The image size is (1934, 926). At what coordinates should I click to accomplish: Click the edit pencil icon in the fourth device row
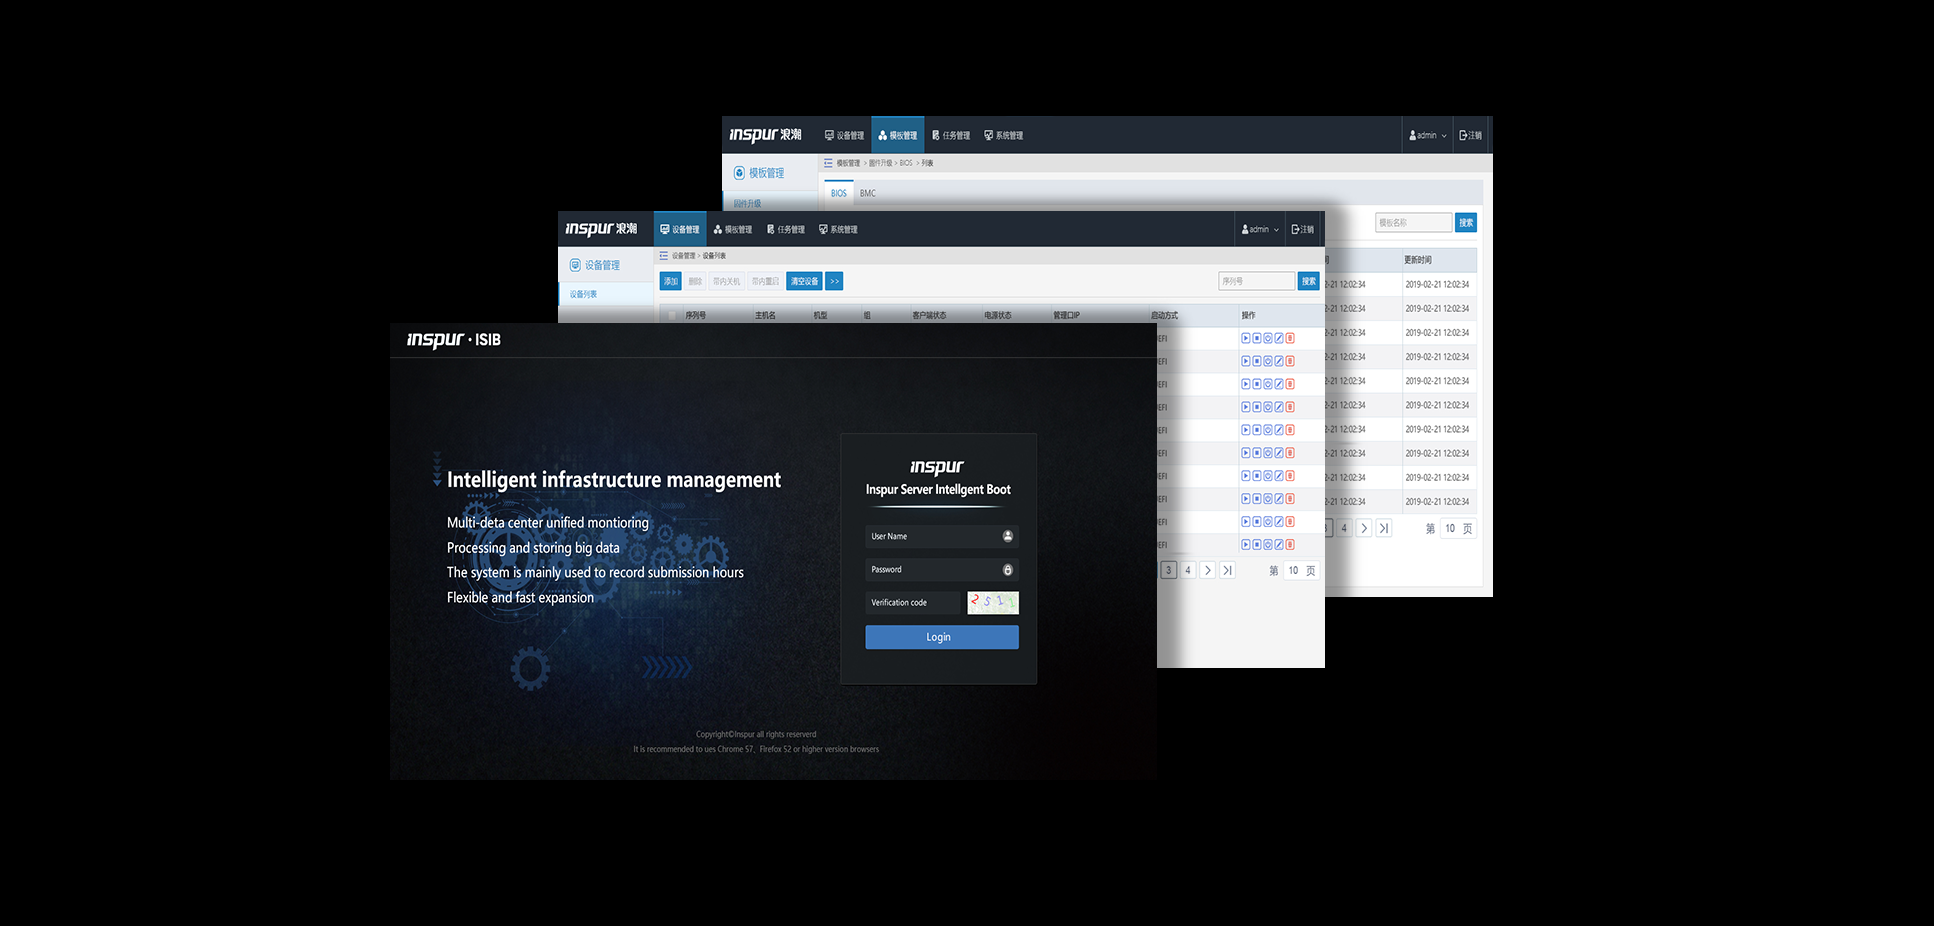click(1279, 407)
